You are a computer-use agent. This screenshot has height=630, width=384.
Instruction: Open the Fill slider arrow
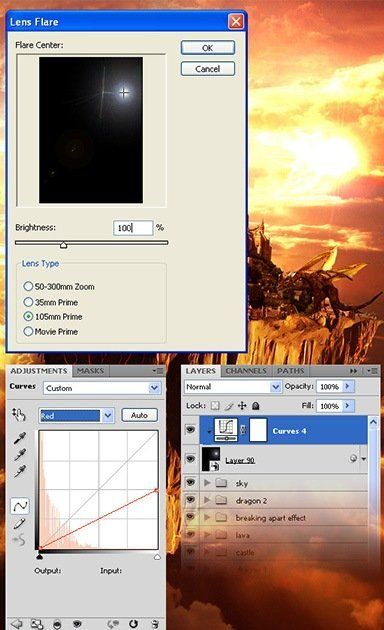tap(347, 406)
